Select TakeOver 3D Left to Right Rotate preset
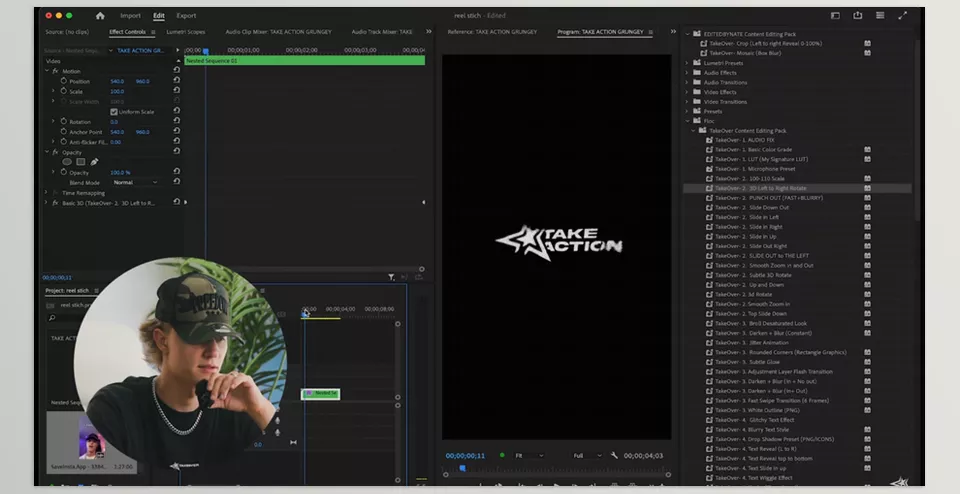Image resolution: width=960 pixels, height=494 pixels. tap(760, 188)
